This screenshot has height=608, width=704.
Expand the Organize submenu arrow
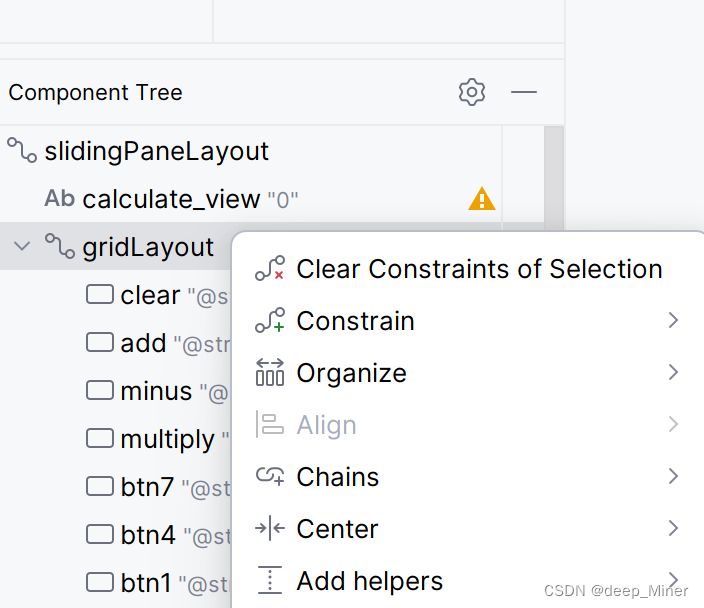click(x=673, y=372)
